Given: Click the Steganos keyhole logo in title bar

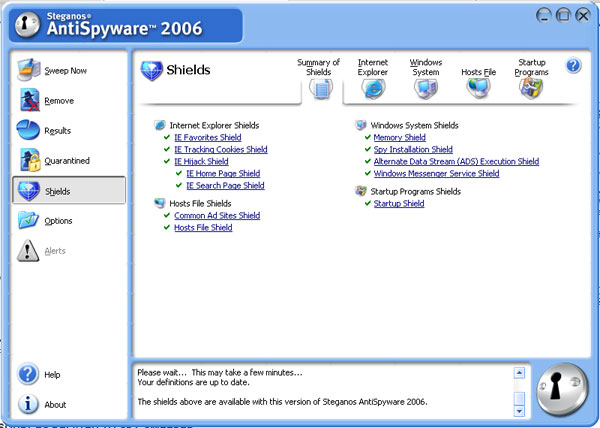Looking at the screenshot, I should [28, 25].
